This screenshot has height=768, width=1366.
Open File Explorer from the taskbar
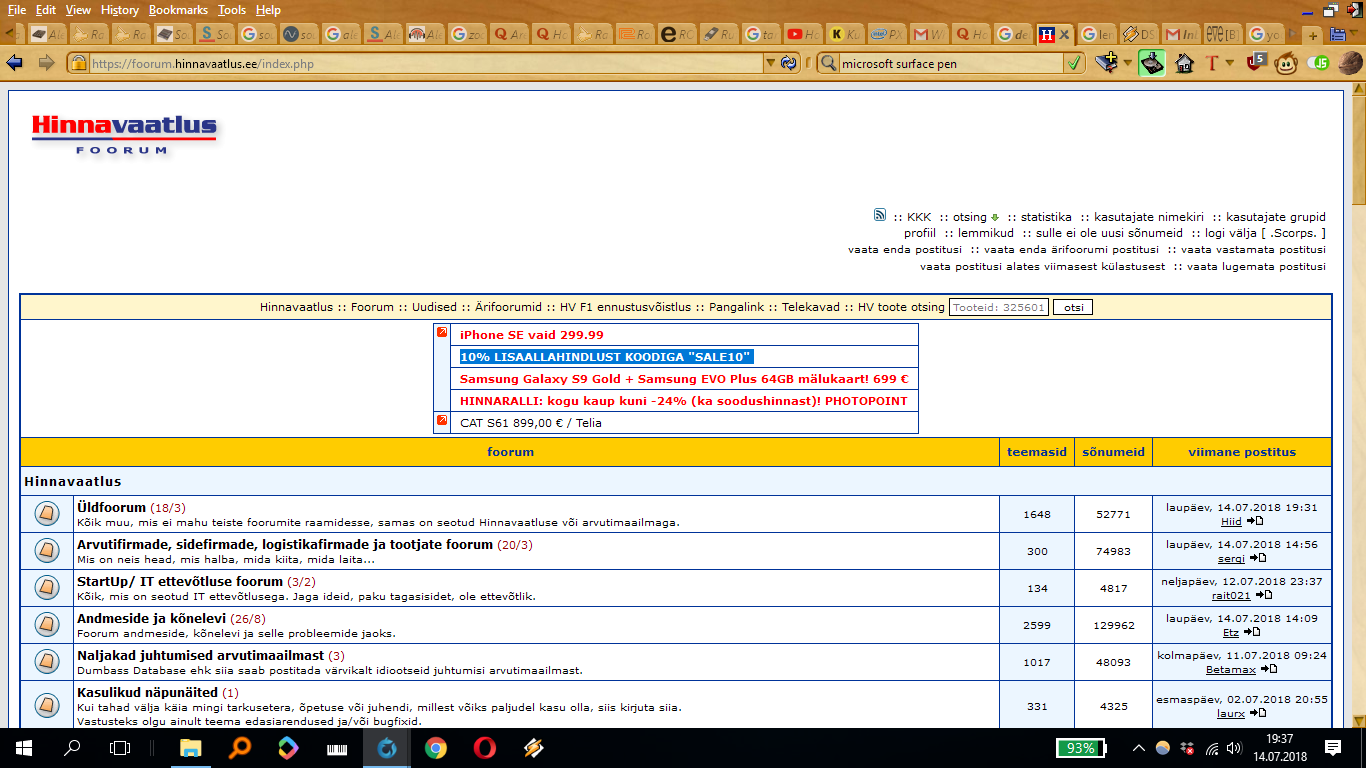pyautogui.click(x=190, y=748)
